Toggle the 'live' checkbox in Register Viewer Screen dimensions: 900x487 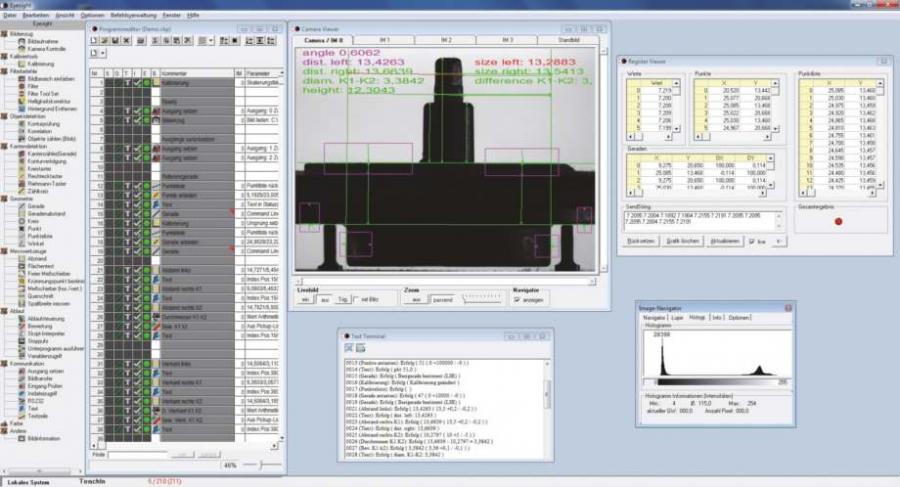click(751, 241)
